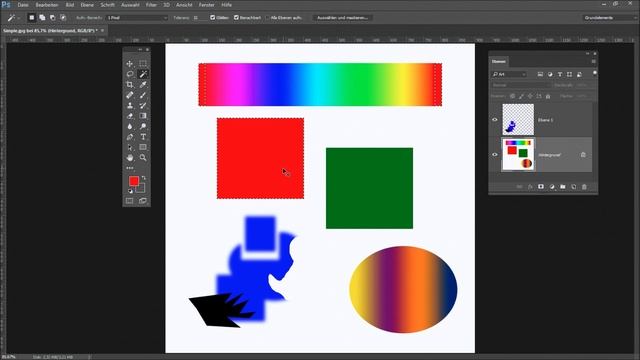This screenshot has width=640, height=360.
Task: Toggle the Glätten anti-alias checkbox
Action: point(213,18)
